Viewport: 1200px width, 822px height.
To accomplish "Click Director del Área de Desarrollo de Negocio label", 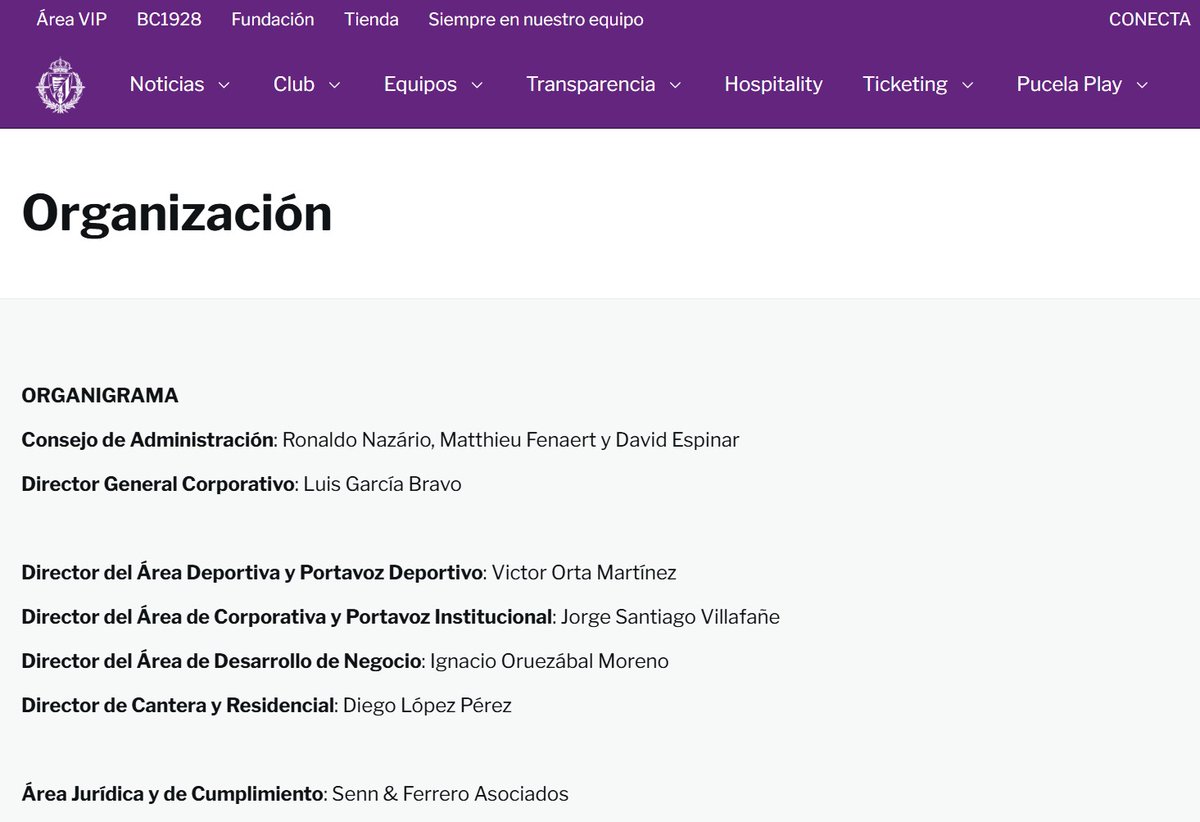I will coord(221,661).
